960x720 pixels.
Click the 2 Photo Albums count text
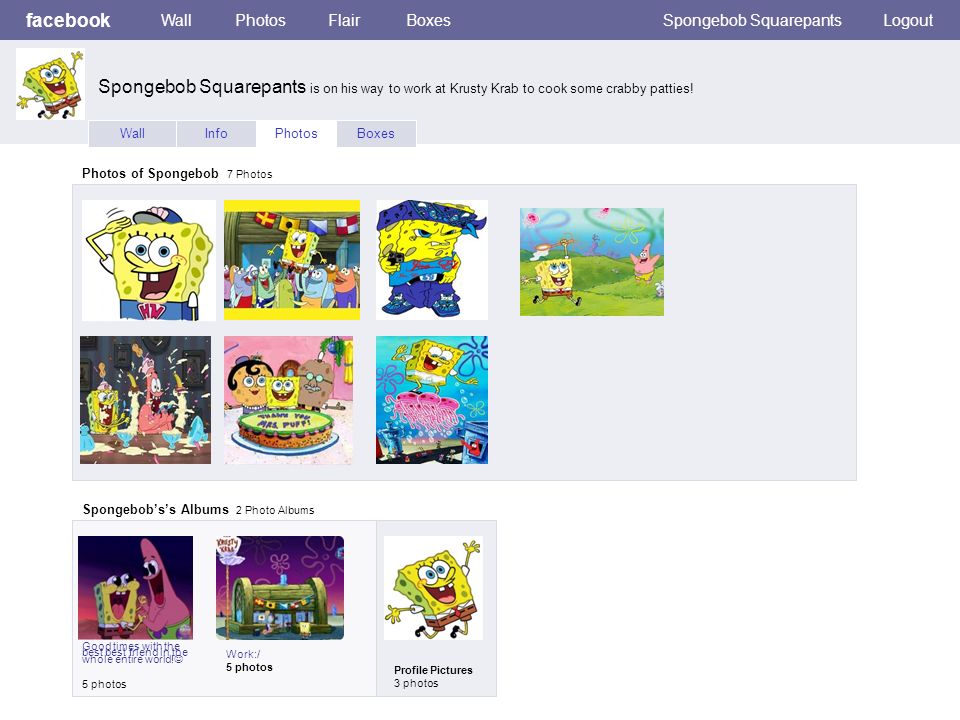click(275, 511)
